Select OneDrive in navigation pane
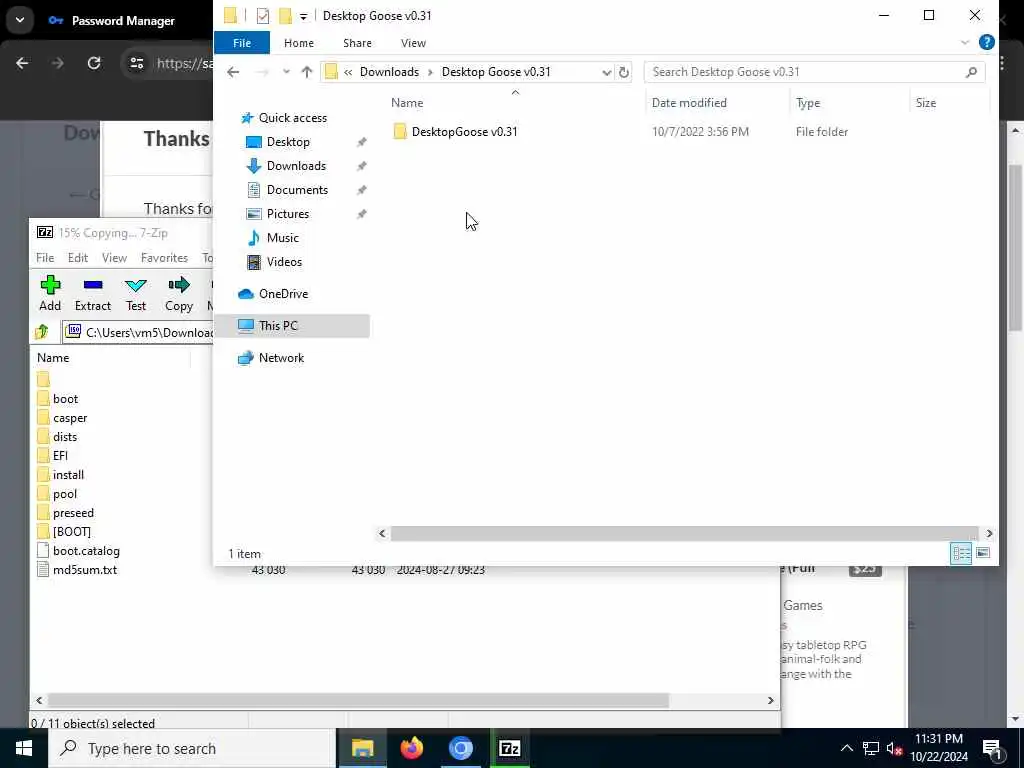Screen dimensions: 1024x768 (x=283, y=294)
